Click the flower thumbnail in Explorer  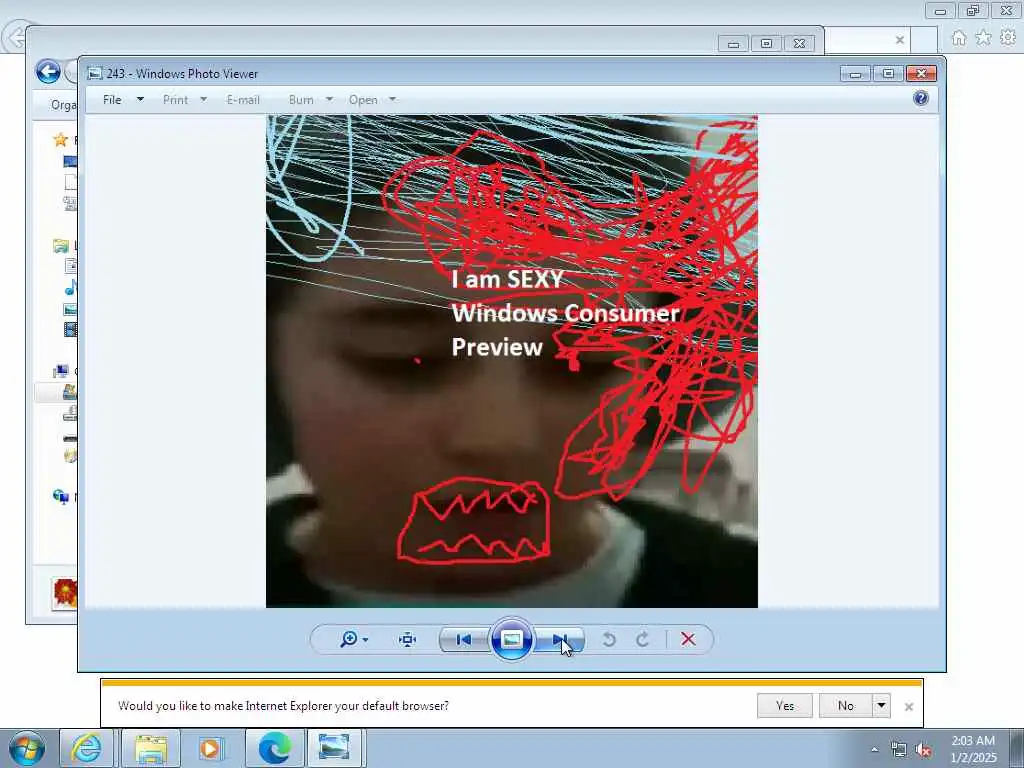(x=65, y=594)
